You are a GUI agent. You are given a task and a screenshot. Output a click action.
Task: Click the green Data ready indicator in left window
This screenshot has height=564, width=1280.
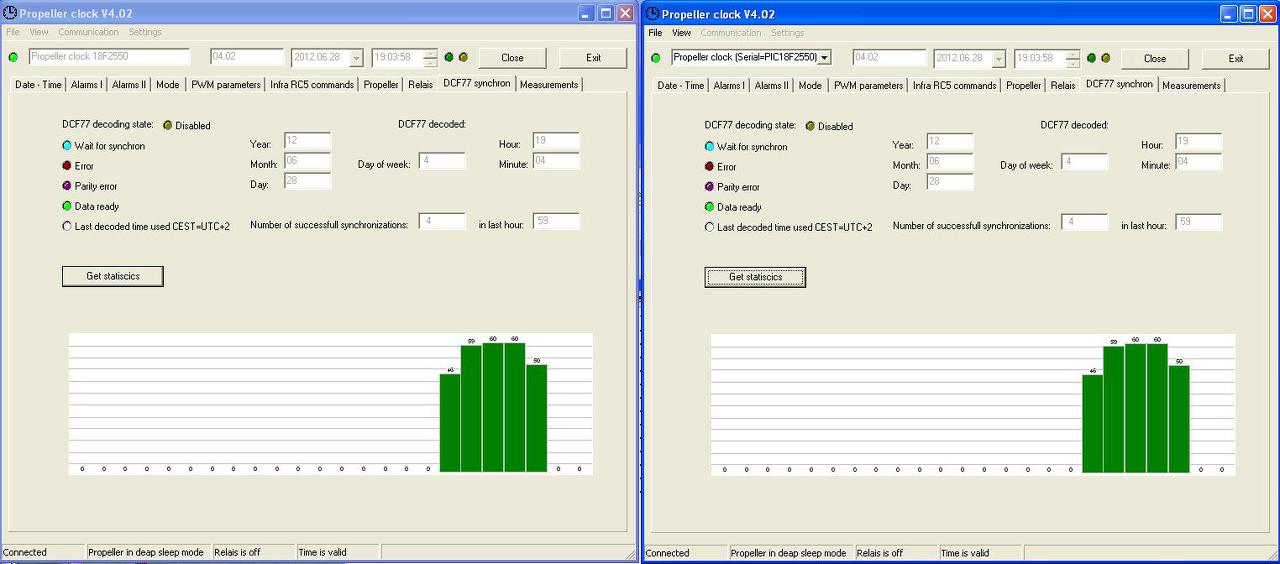click(x=67, y=206)
